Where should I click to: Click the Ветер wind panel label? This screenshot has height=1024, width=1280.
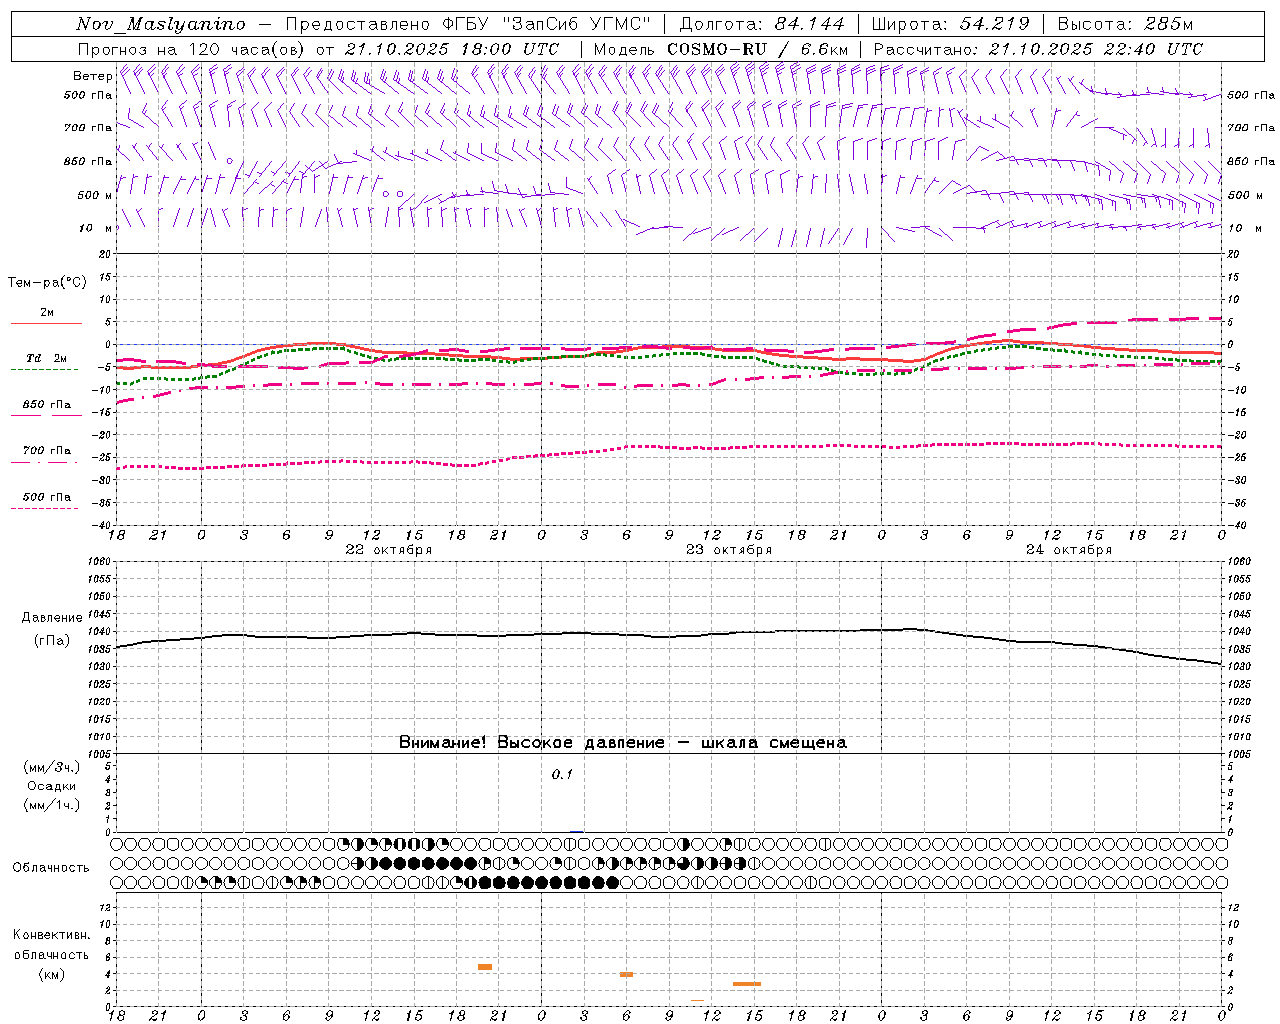click(x=92, y=76)
